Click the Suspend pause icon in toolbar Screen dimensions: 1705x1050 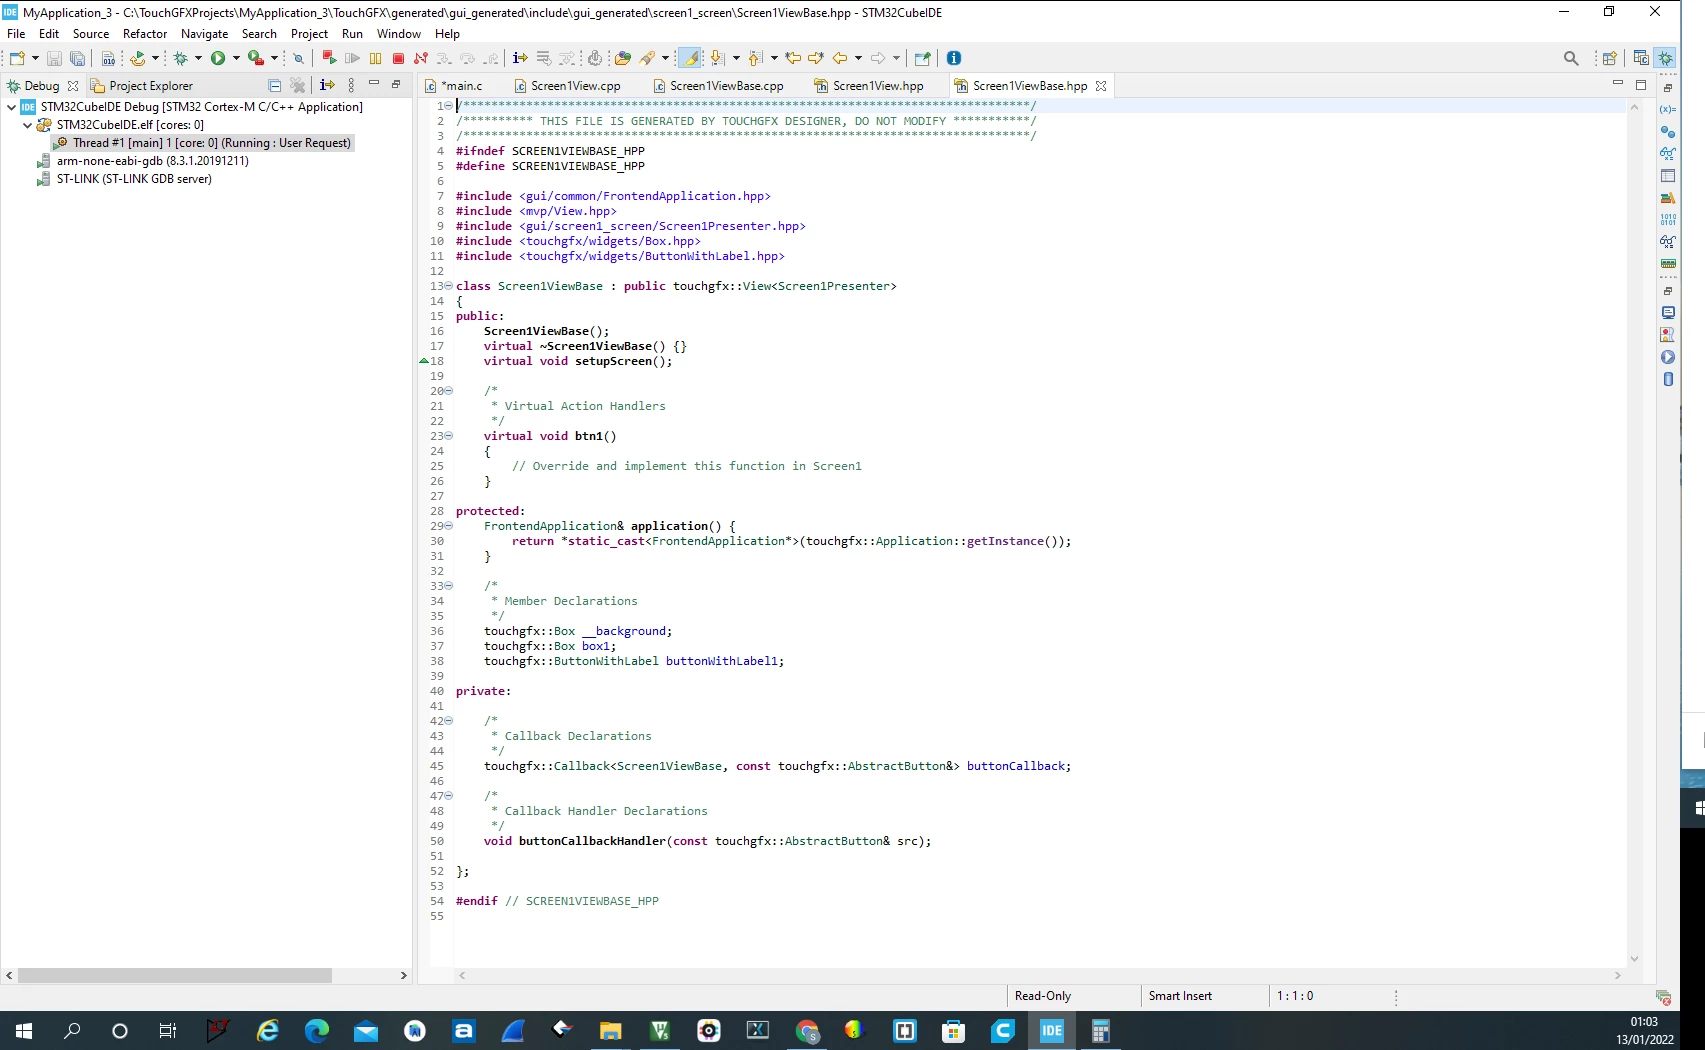(375, 58)
